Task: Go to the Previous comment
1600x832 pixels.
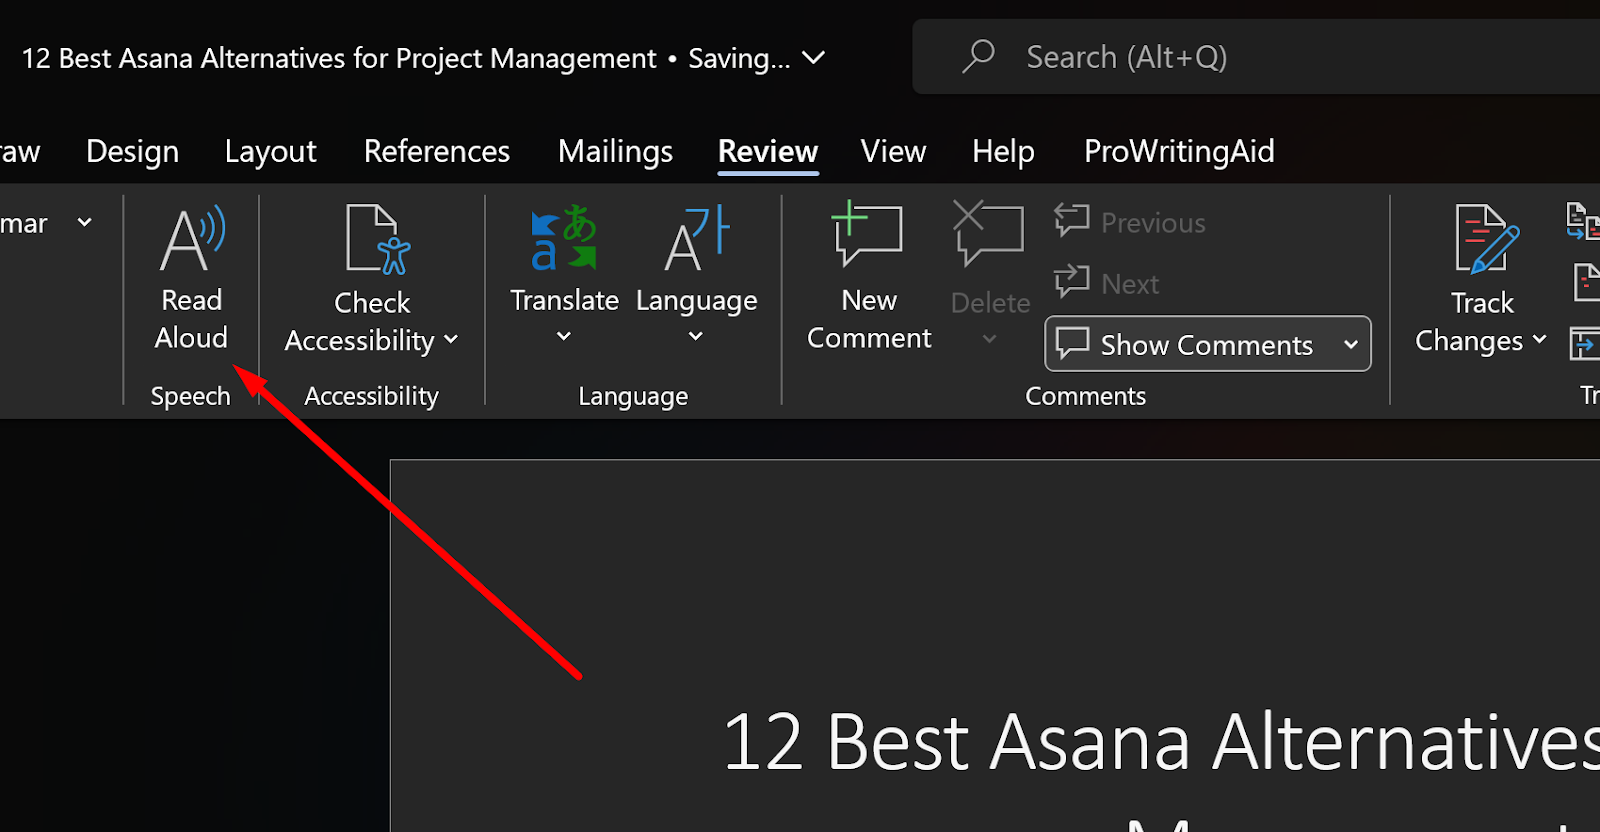Action: coord(1130,222)
